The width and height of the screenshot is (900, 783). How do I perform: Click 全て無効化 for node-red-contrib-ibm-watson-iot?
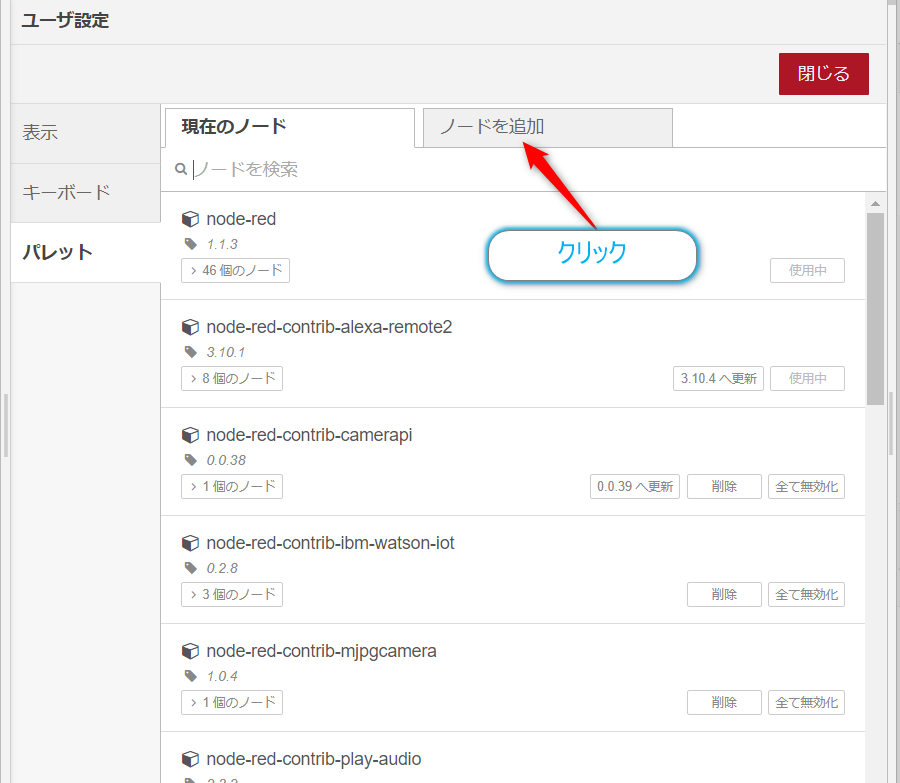(806, 594)
